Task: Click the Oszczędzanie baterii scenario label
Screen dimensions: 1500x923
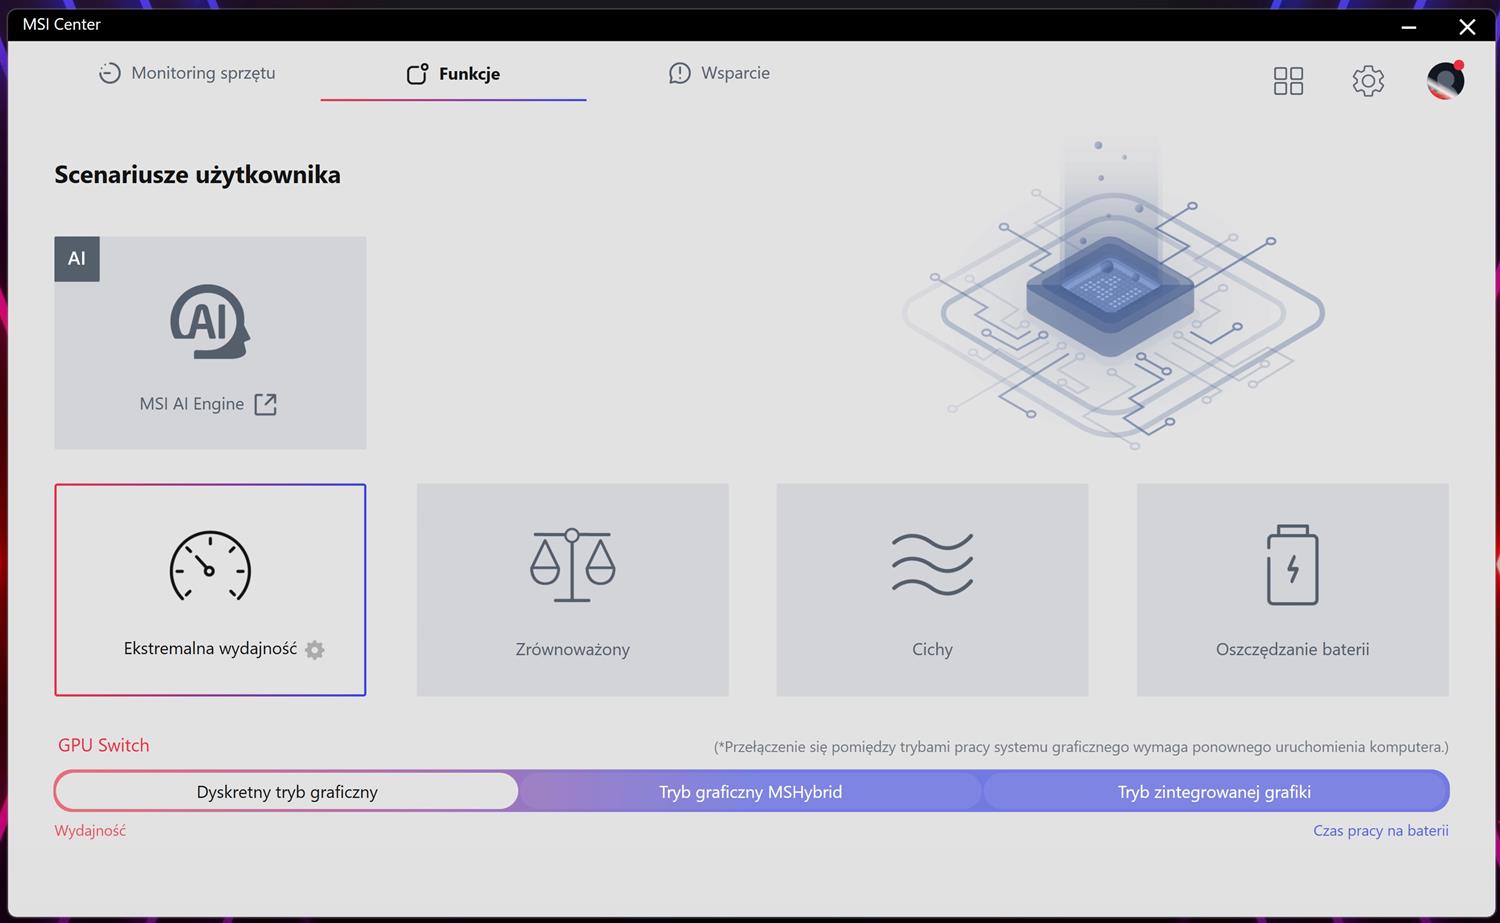Action: 1292,649
